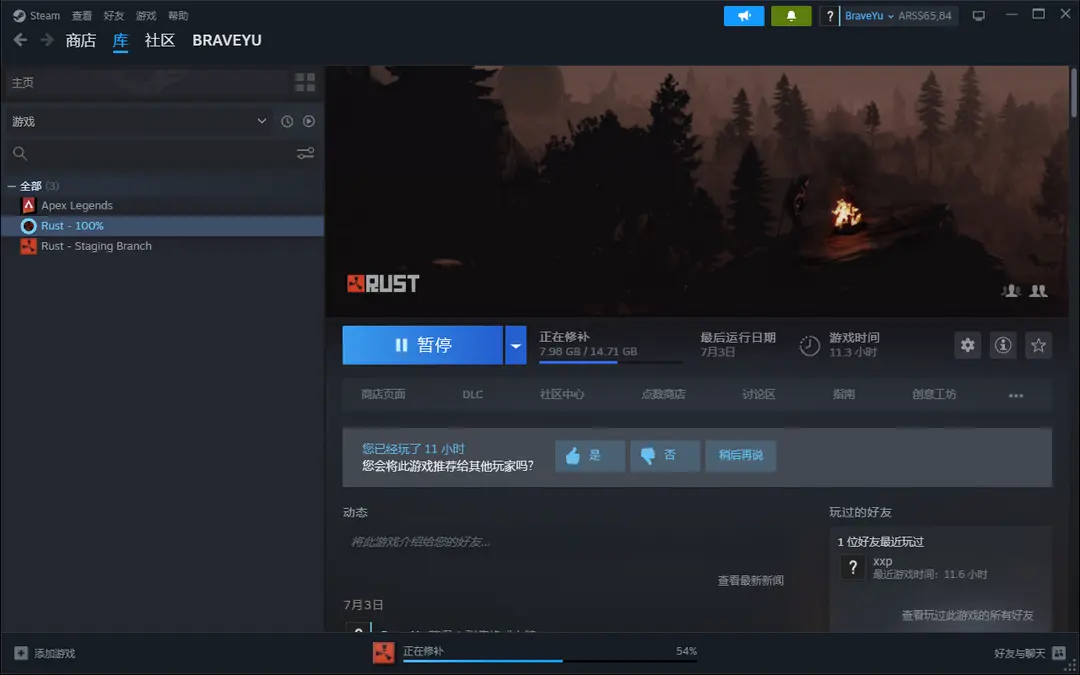This screenshot has width=1080, height=675.
Task: Open the advanced filter settings icon
Action: coord(306,154)
